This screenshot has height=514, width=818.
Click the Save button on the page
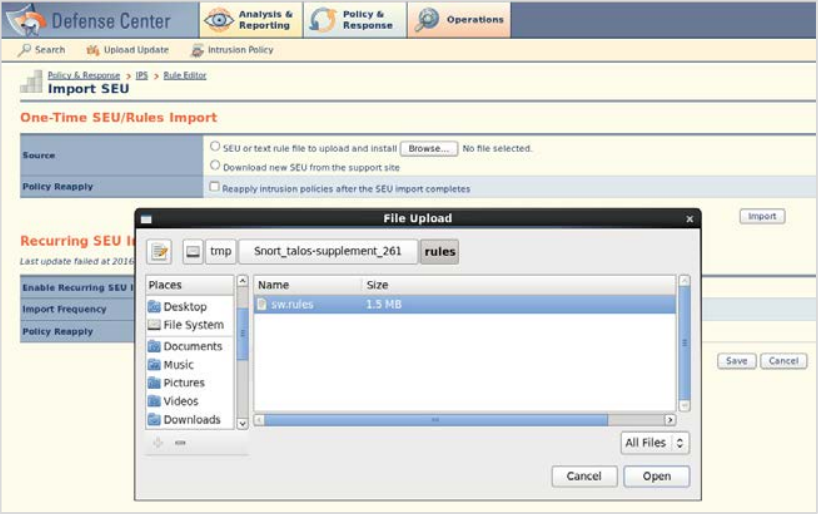coord(737,361)
